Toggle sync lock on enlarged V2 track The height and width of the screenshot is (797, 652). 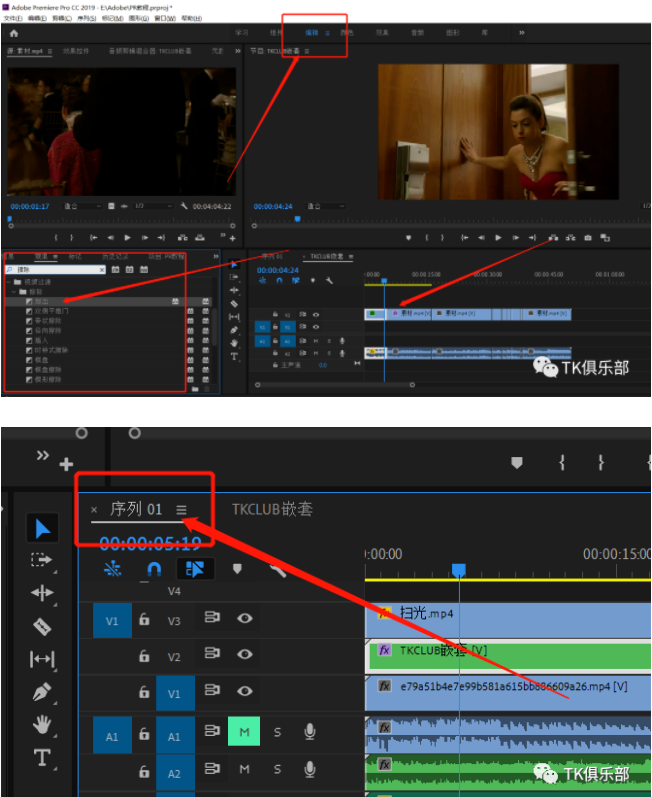pyautogui.click(x=212, y=653)
